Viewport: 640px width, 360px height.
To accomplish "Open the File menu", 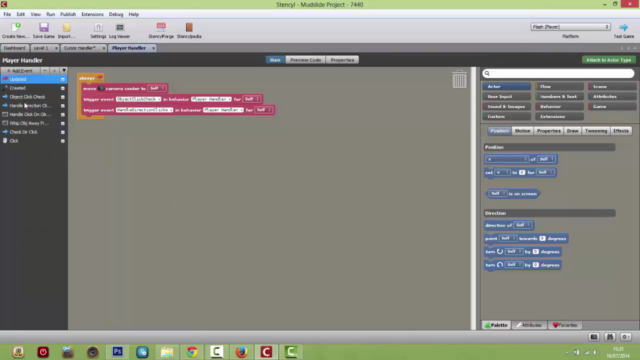I will click(7, 14).
